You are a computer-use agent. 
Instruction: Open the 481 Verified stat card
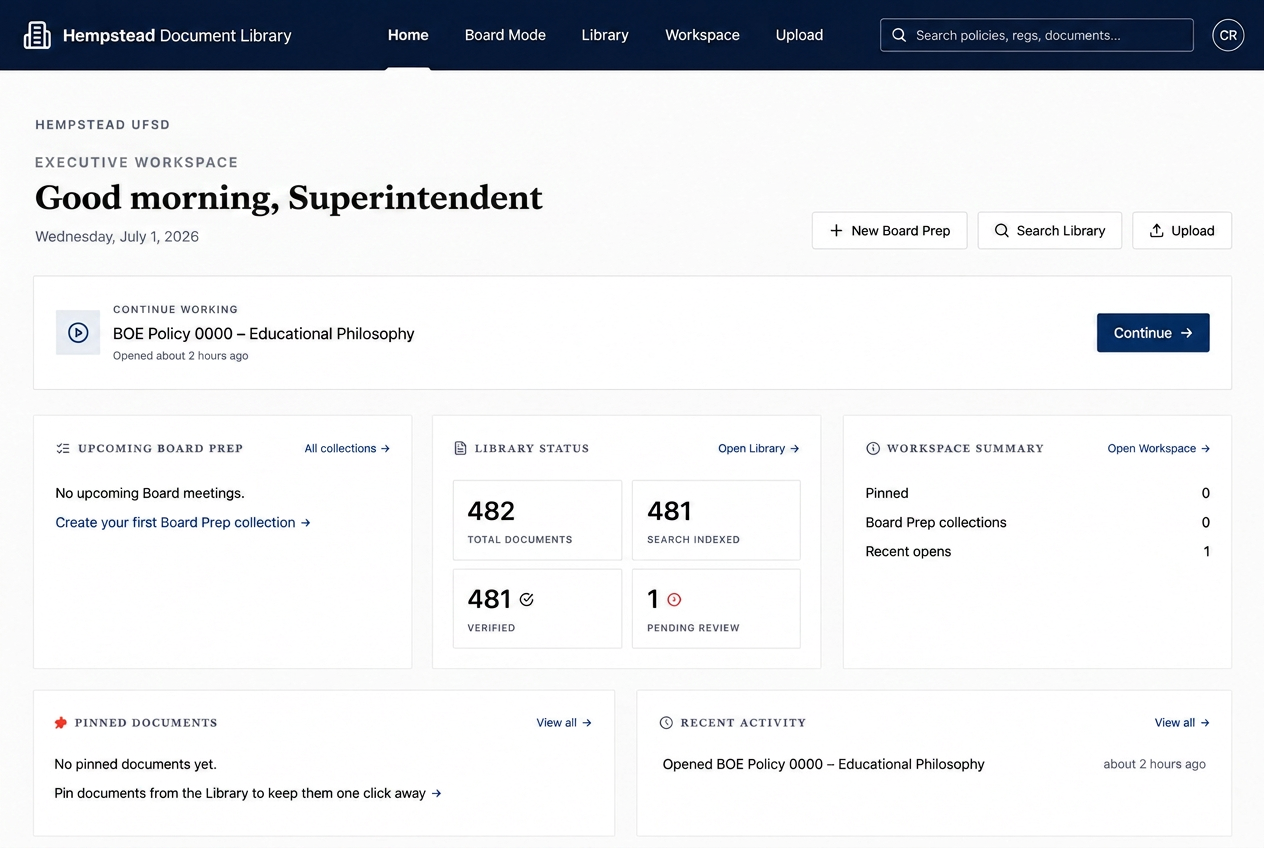(537, 609)
